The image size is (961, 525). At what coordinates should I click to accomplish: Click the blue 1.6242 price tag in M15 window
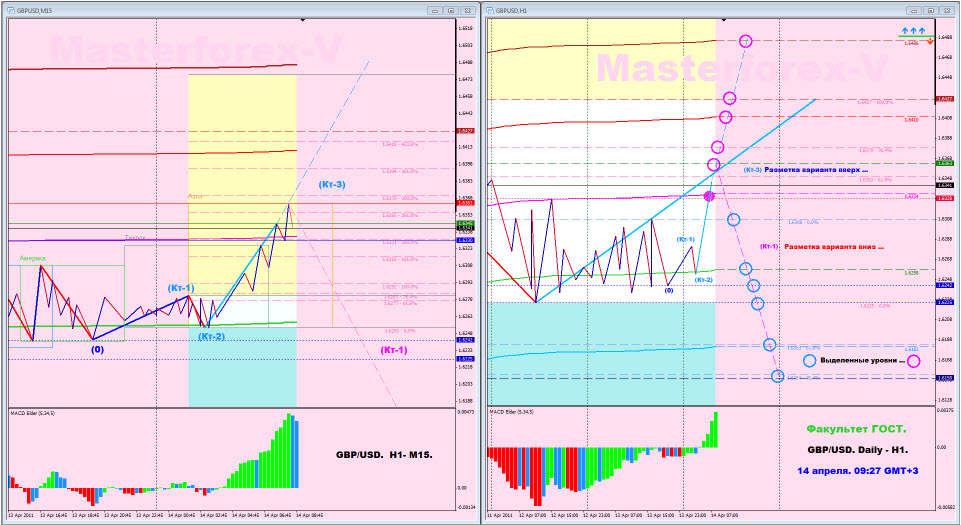click(465, 339)
